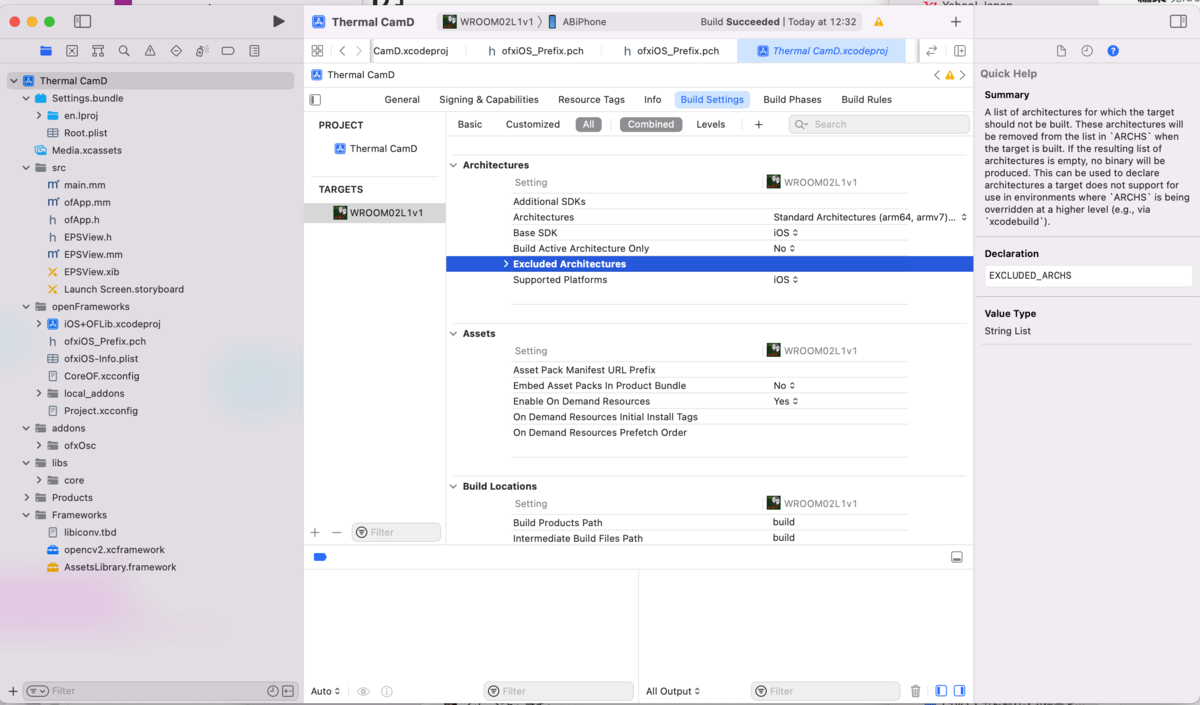Viewport: 1200px width, 705px height.
Task: Select the WROOM02L1v1 target
Action: [375, 213]
